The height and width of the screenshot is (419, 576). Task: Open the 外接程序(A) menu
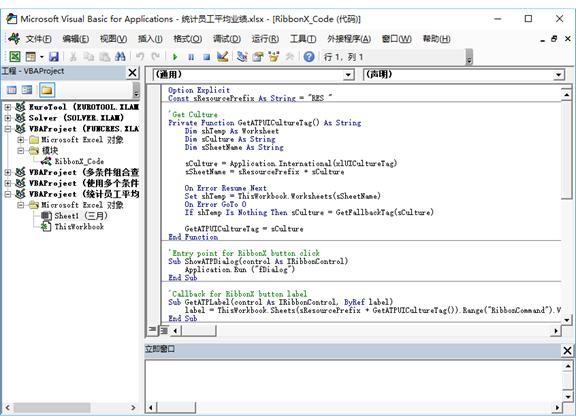349,39
